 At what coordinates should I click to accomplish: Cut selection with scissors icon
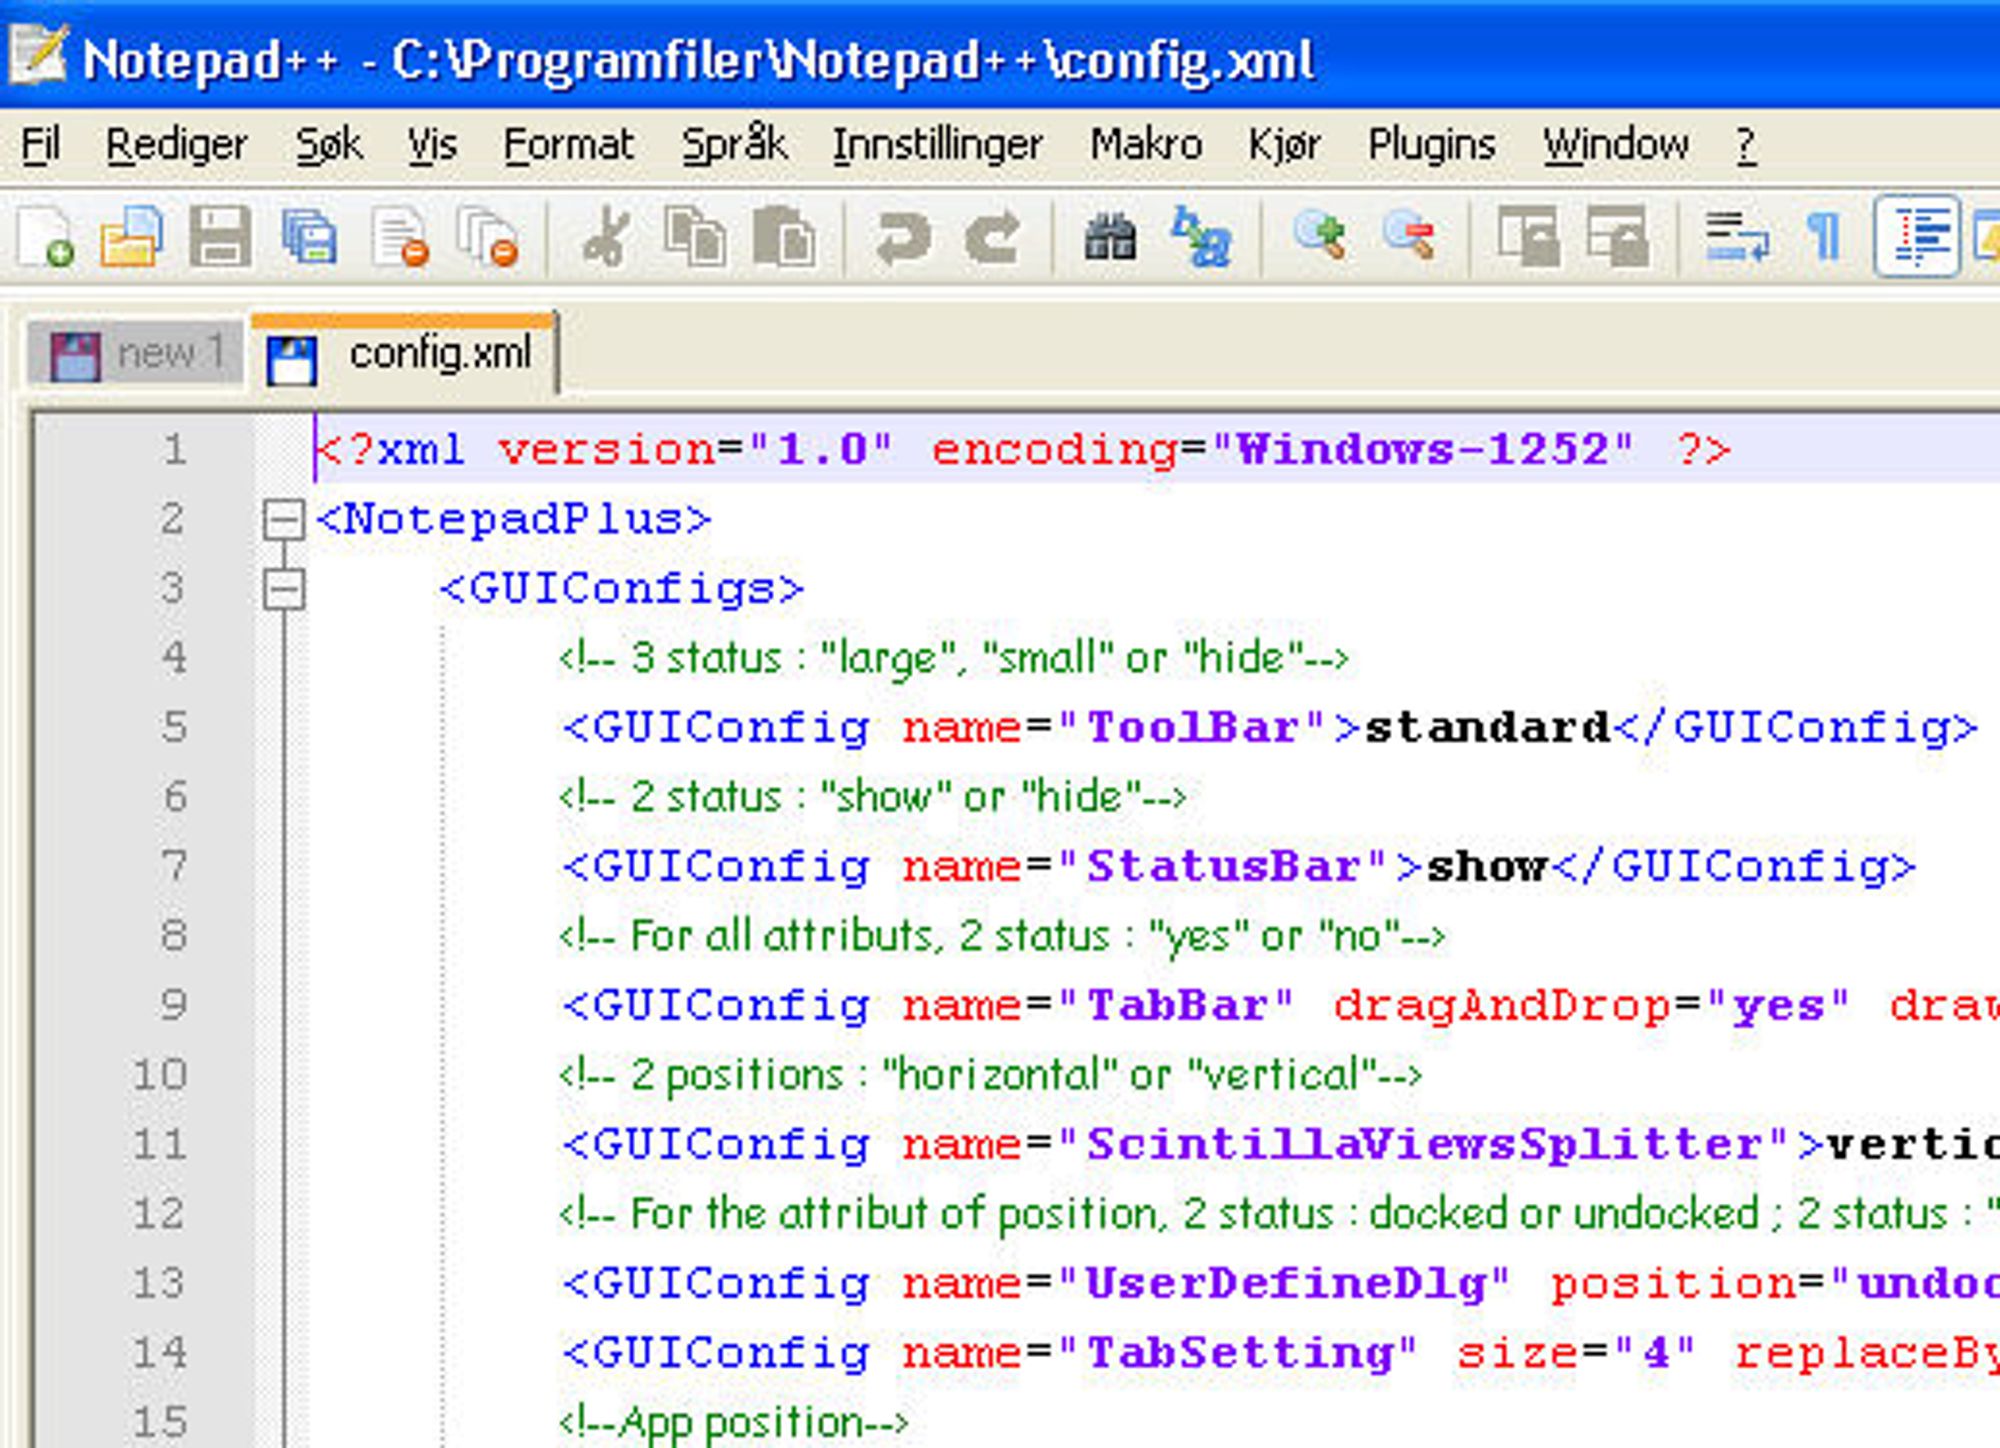606,236
